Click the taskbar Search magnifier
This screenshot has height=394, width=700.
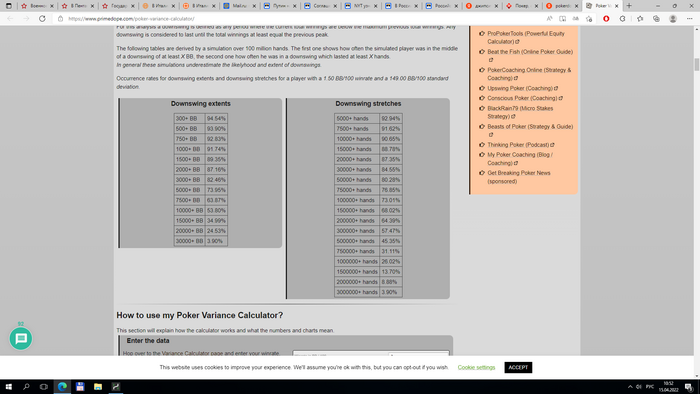(26, 386)
